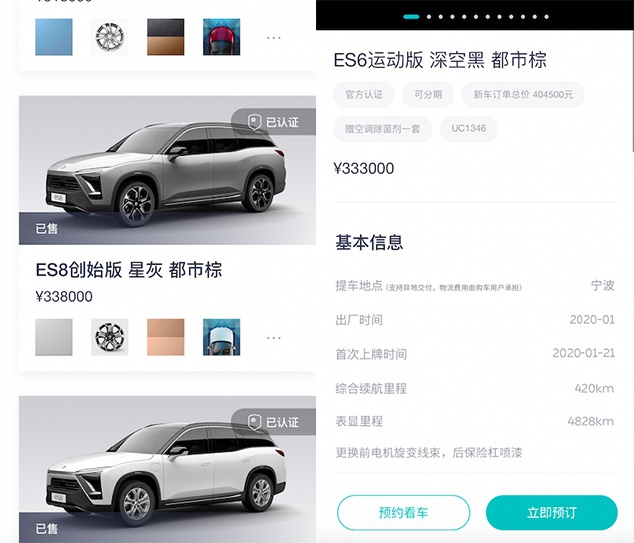Tap the 可分期 installment tag
634x543 pixels.
click(428, 95)
